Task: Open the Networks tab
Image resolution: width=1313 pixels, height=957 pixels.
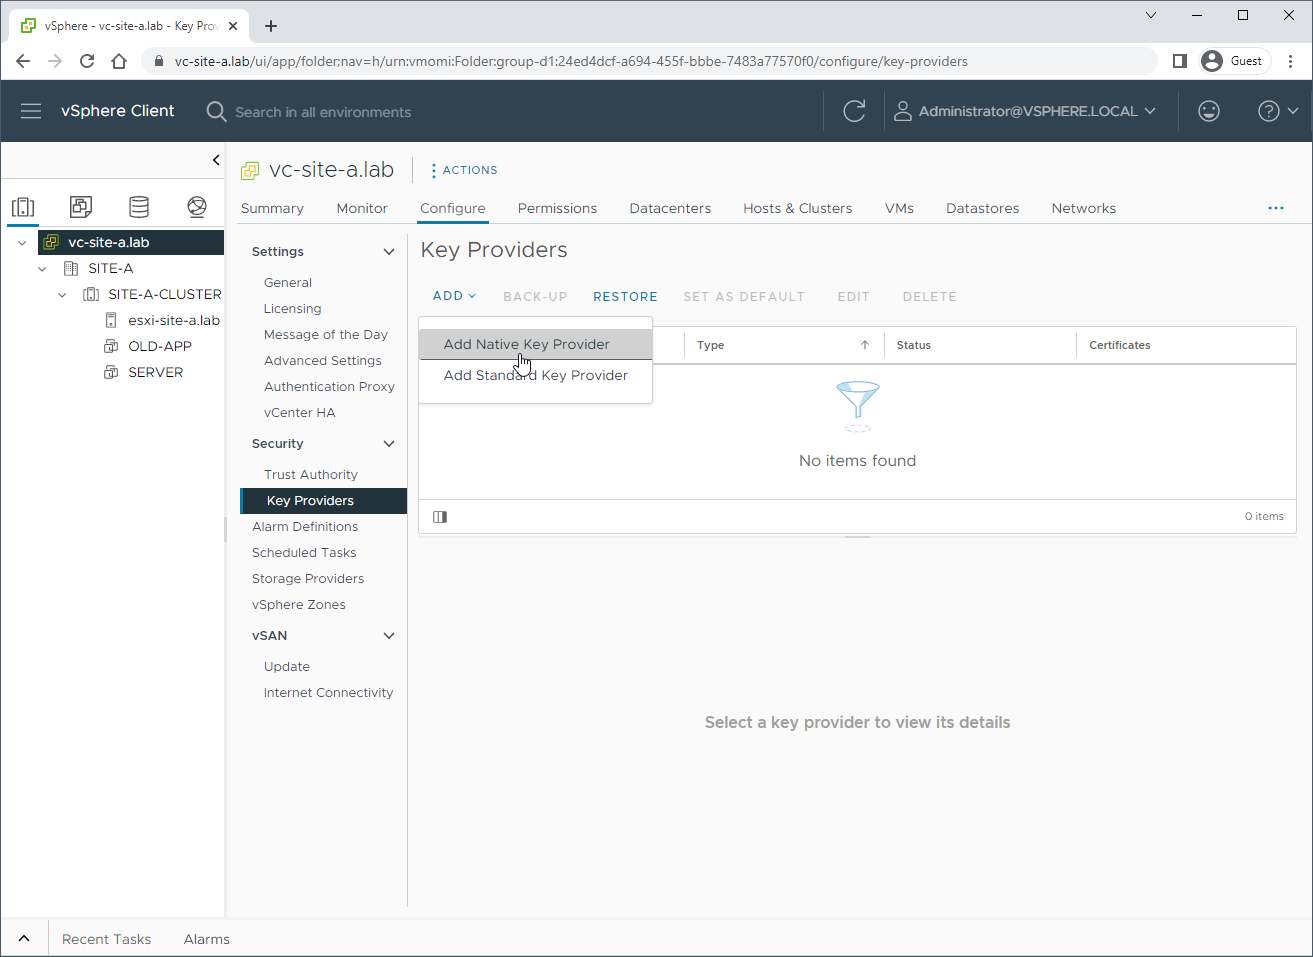Action: (x=1084, y=208)
